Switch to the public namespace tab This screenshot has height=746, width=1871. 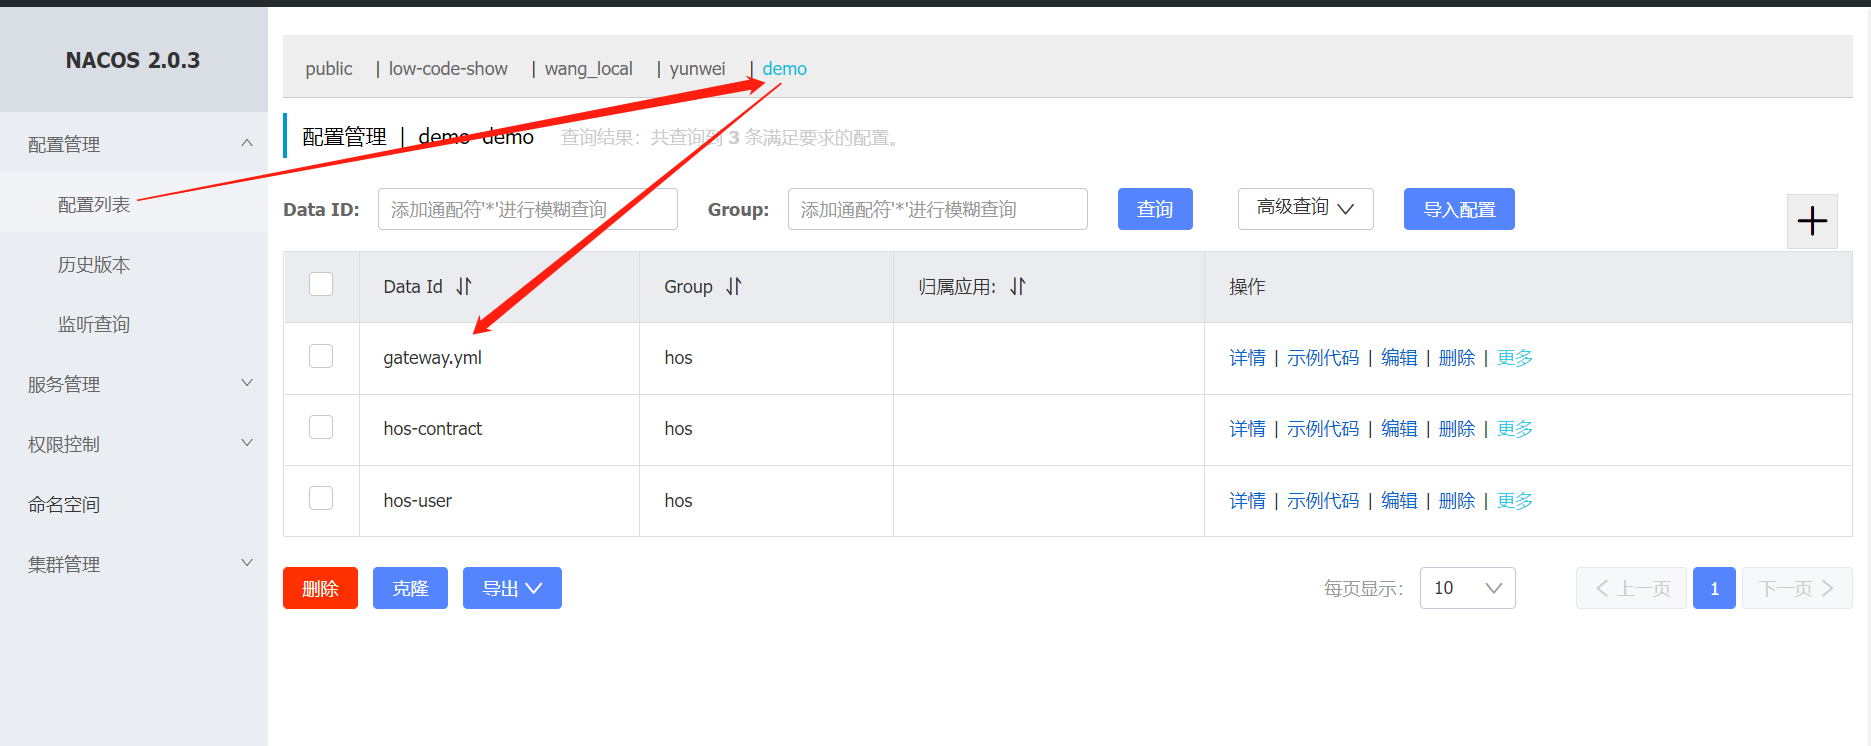329,69
